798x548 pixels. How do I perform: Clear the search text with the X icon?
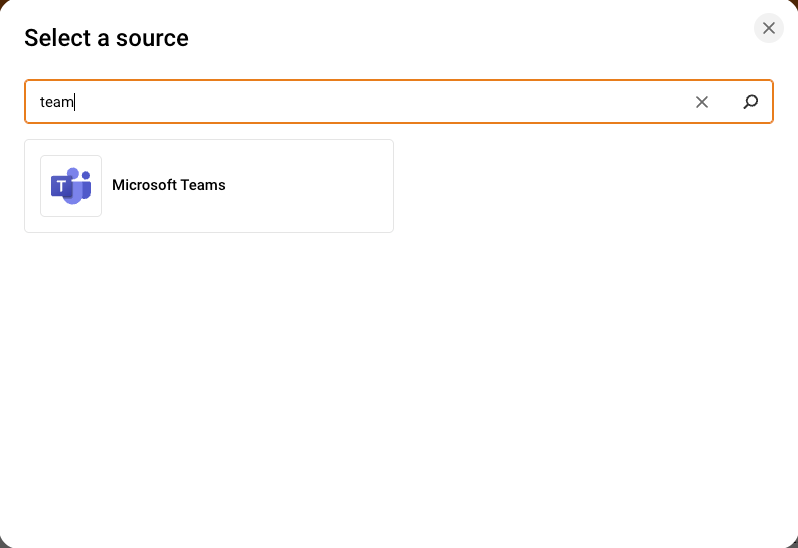point(702,102)
